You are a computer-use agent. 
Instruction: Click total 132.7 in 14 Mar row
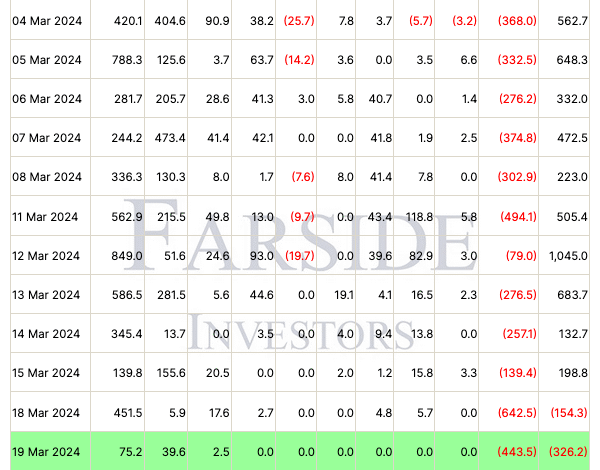tap(573, 334)
